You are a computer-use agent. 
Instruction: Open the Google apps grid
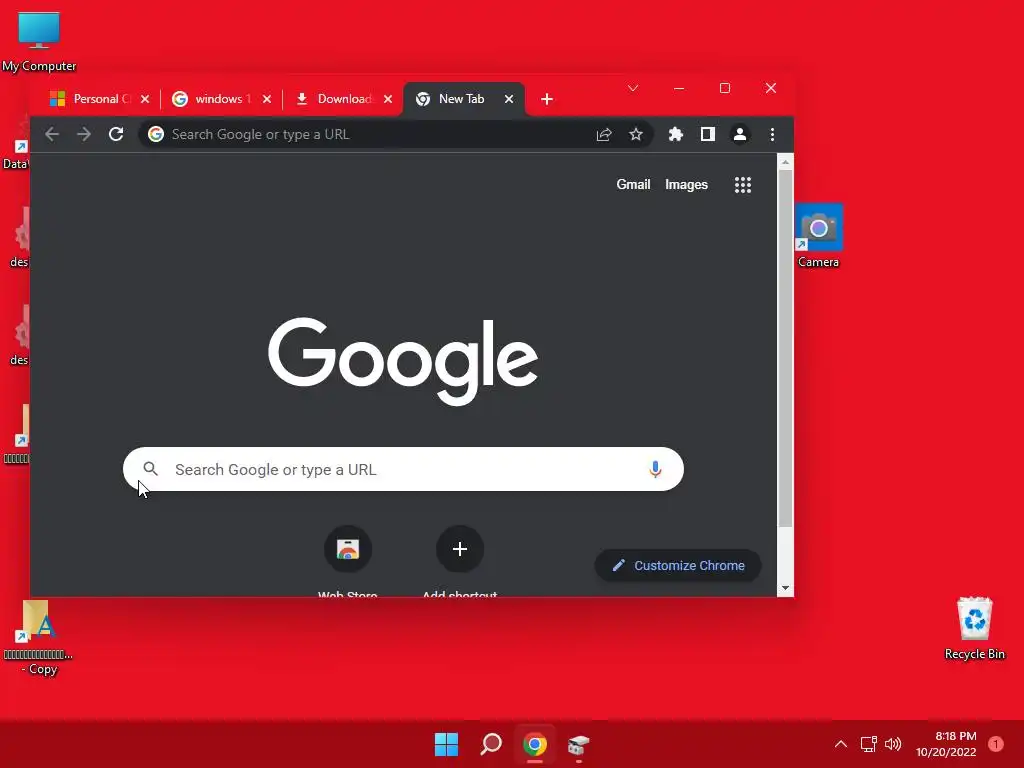point(743,185)
